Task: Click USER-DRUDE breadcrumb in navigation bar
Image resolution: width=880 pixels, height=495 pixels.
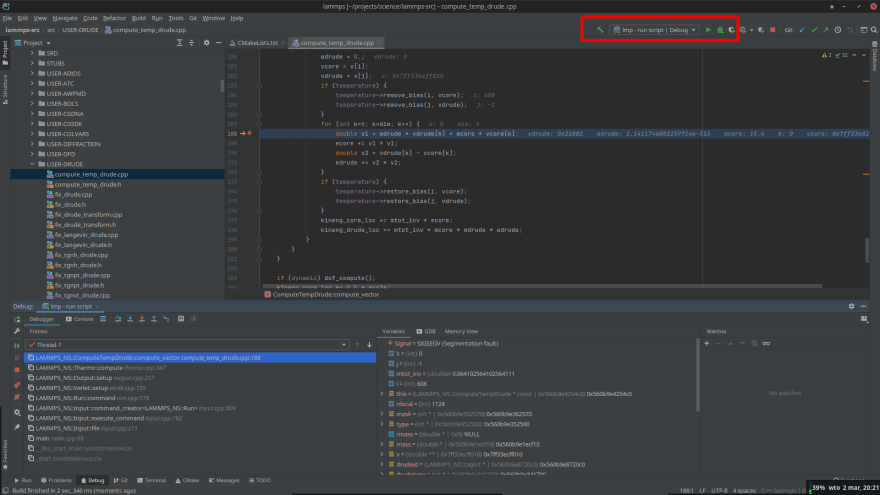Action: (80, 30)
